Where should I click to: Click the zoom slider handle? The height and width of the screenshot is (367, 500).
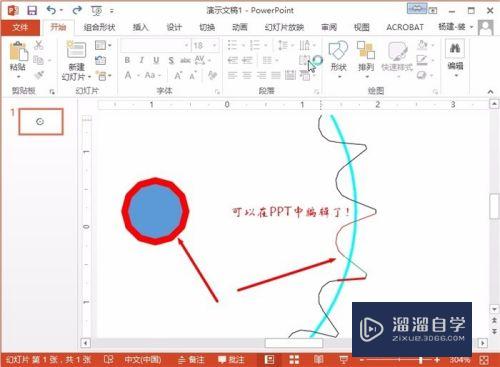(x=420, y=360)
